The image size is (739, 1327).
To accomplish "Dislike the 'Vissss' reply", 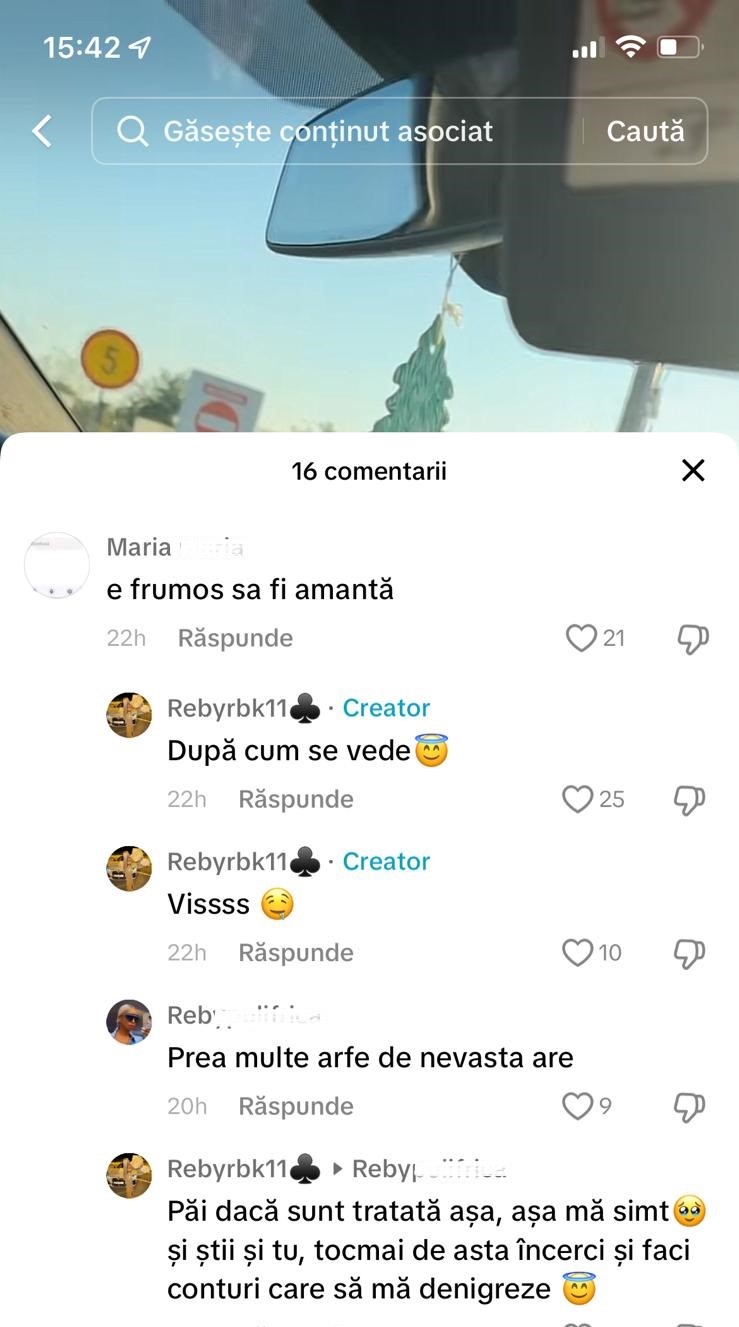I will tap(689, 954).
